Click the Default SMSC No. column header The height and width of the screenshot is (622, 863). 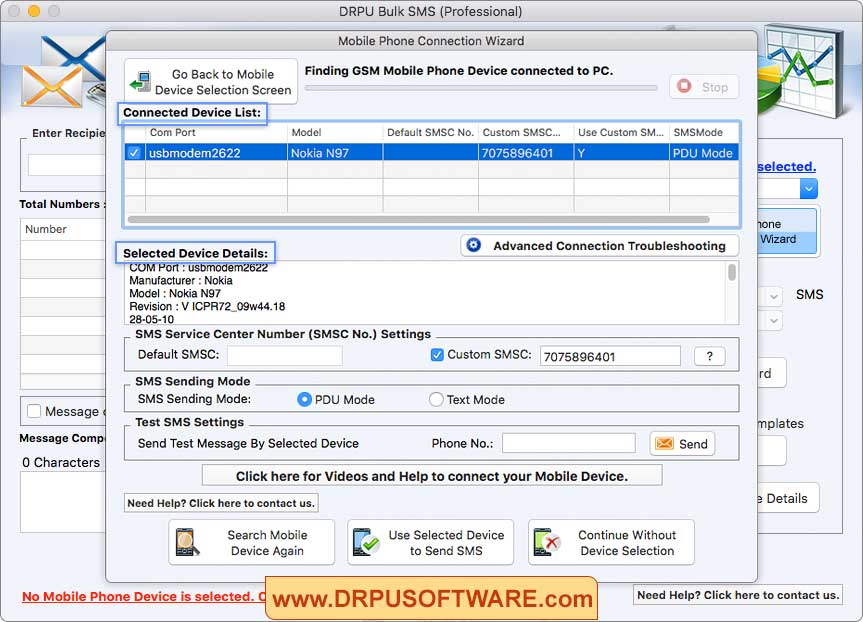click(x=430, y=133)
